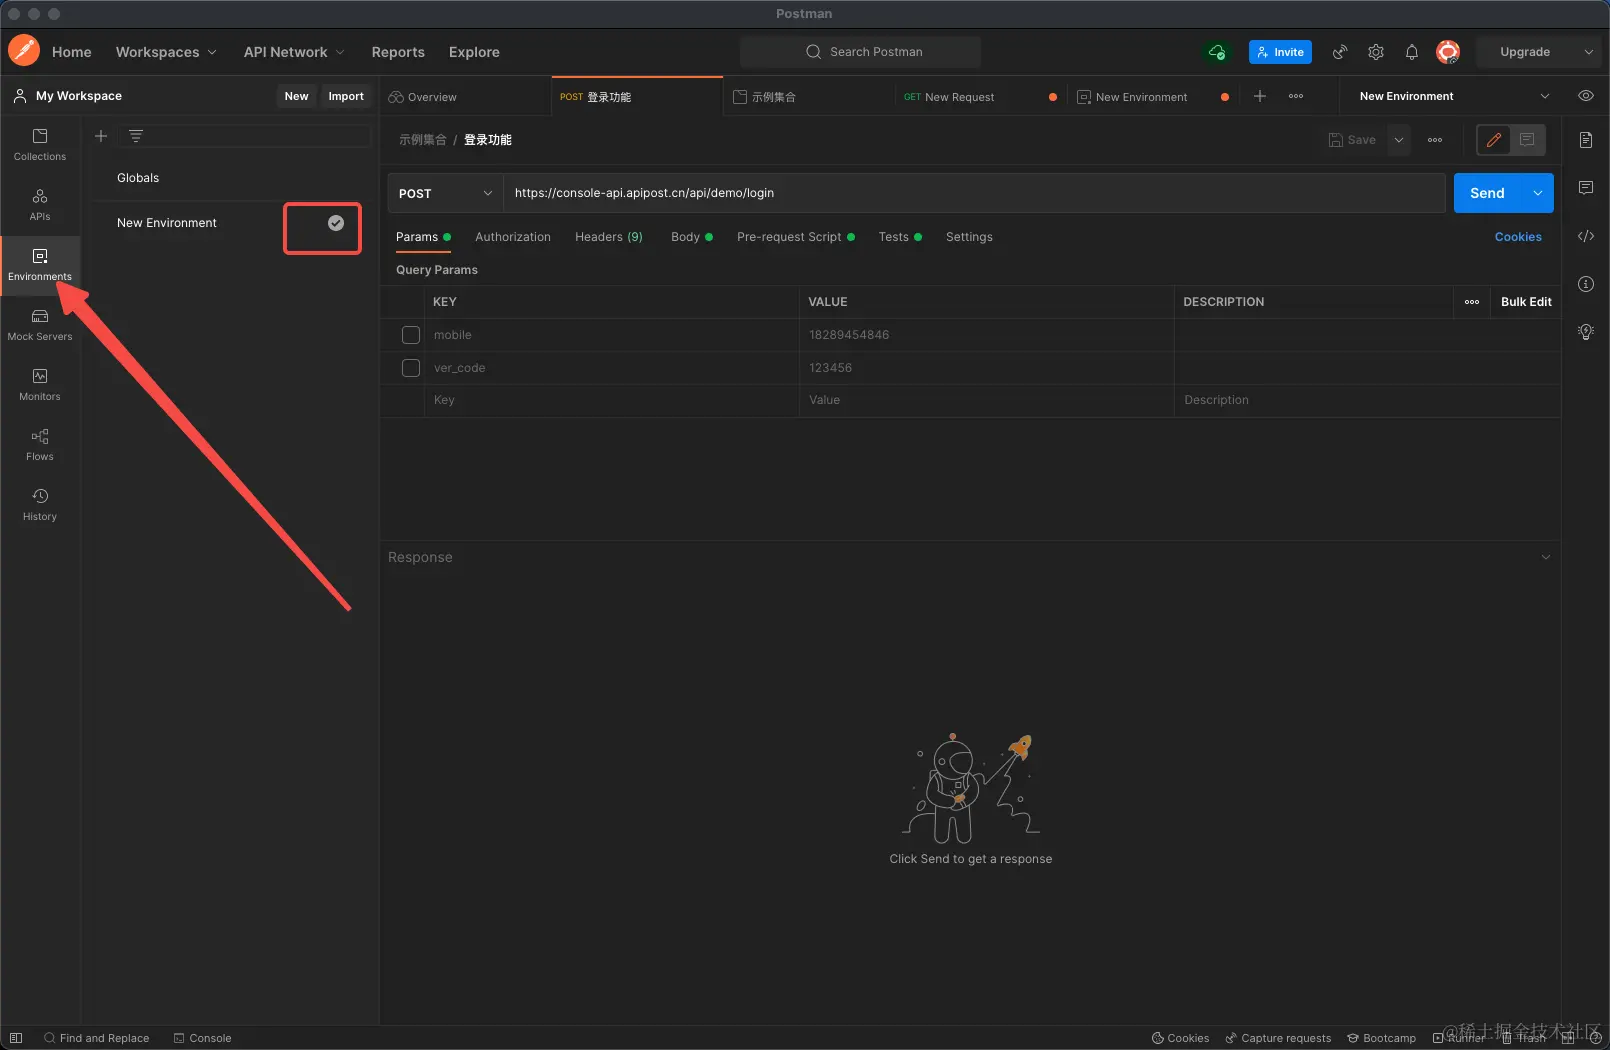Click Bulk Edit for query params
Viewport: 1610px width, 1050px height.
click(1526, 302)
